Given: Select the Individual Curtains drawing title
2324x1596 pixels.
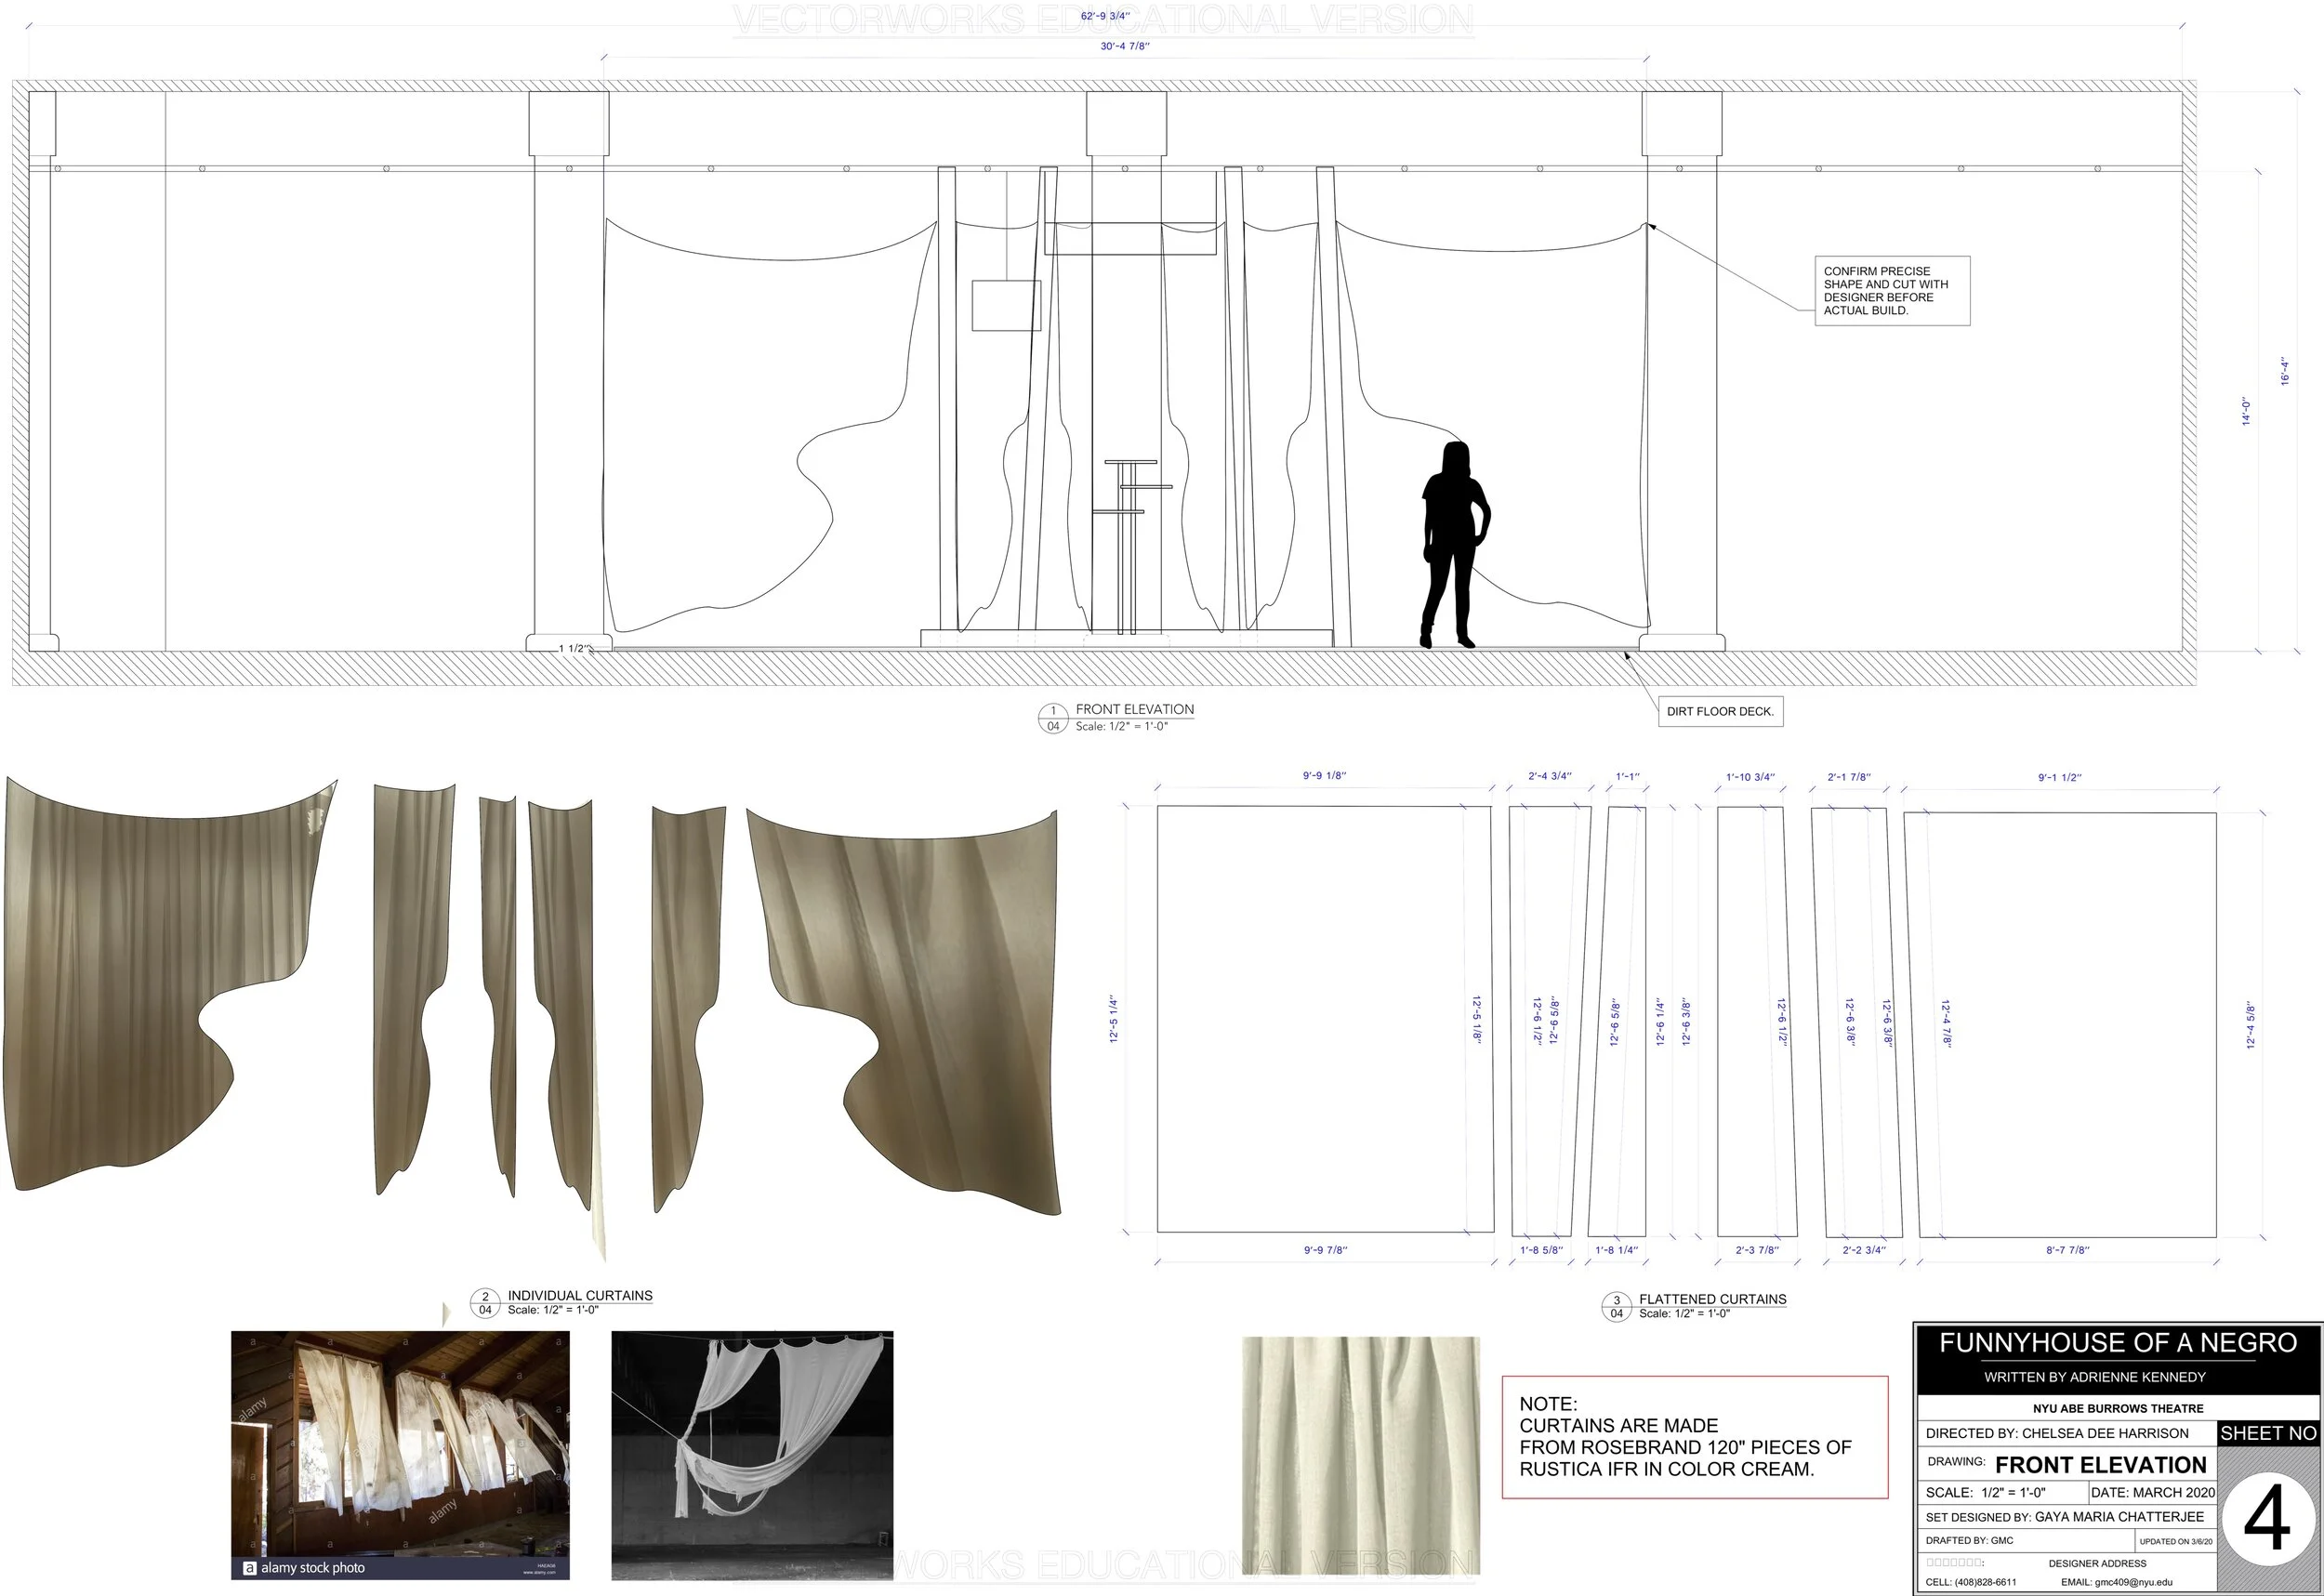Looking at the screenshot, I should 579,1295.
